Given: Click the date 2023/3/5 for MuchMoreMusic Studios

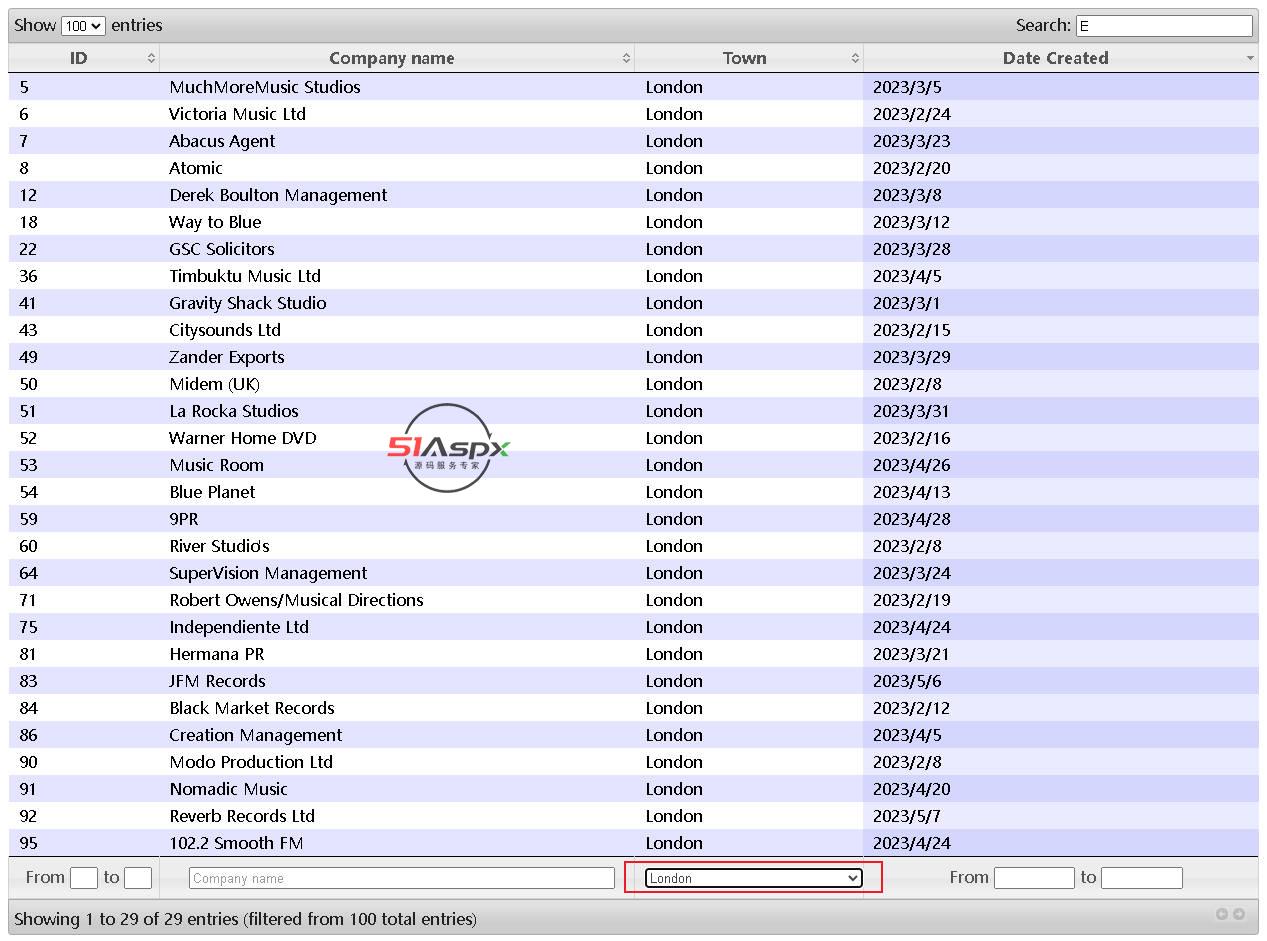Looking at the screenshot, I should (907, 87).
